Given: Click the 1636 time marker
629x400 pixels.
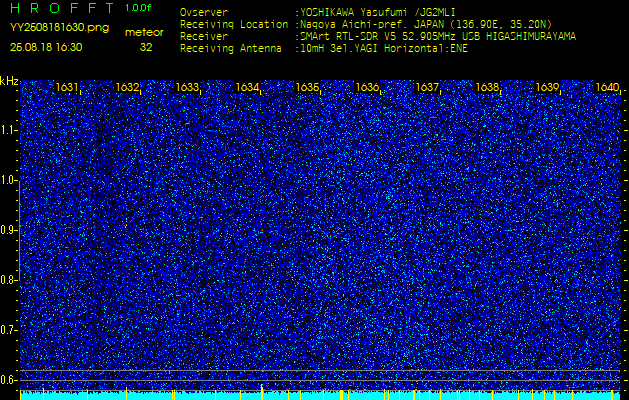Looking at the screenshot, I should pos(367,87).
